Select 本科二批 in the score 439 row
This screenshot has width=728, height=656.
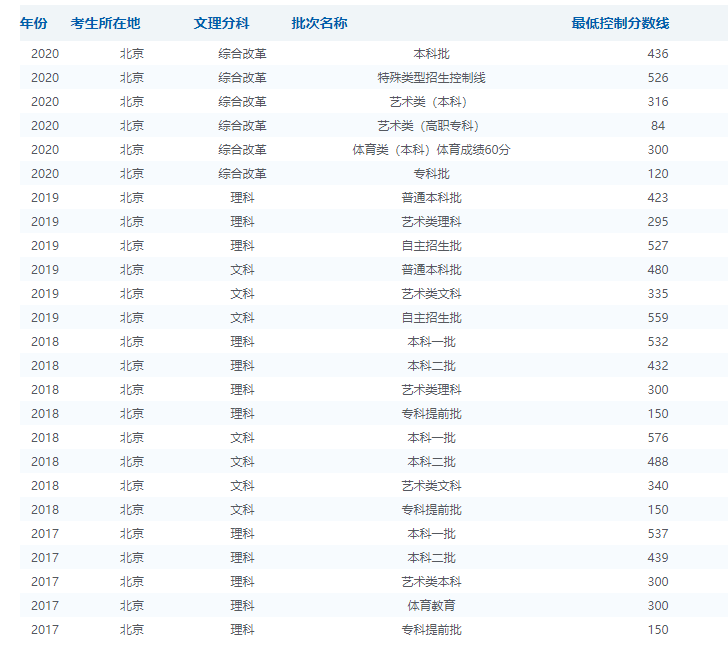point(431,558)
